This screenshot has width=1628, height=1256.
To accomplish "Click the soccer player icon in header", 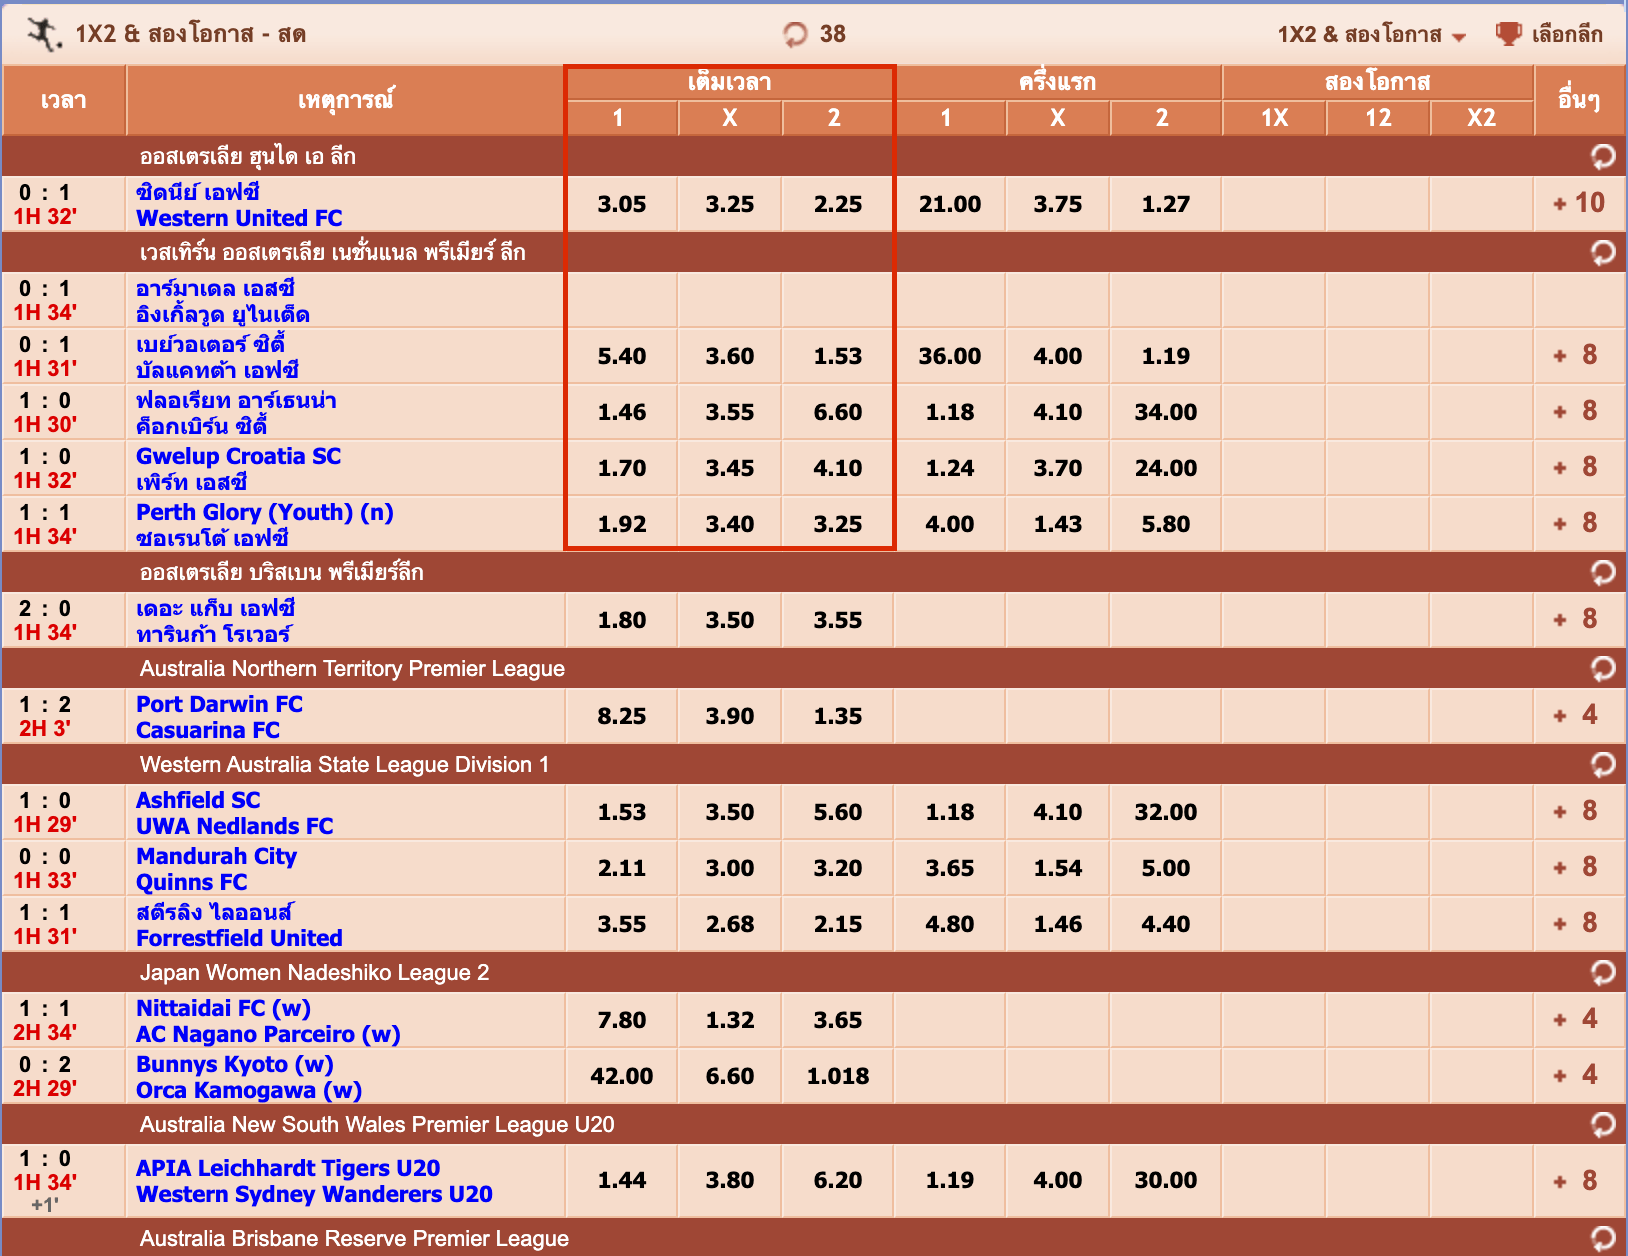I will click(44, 35).
